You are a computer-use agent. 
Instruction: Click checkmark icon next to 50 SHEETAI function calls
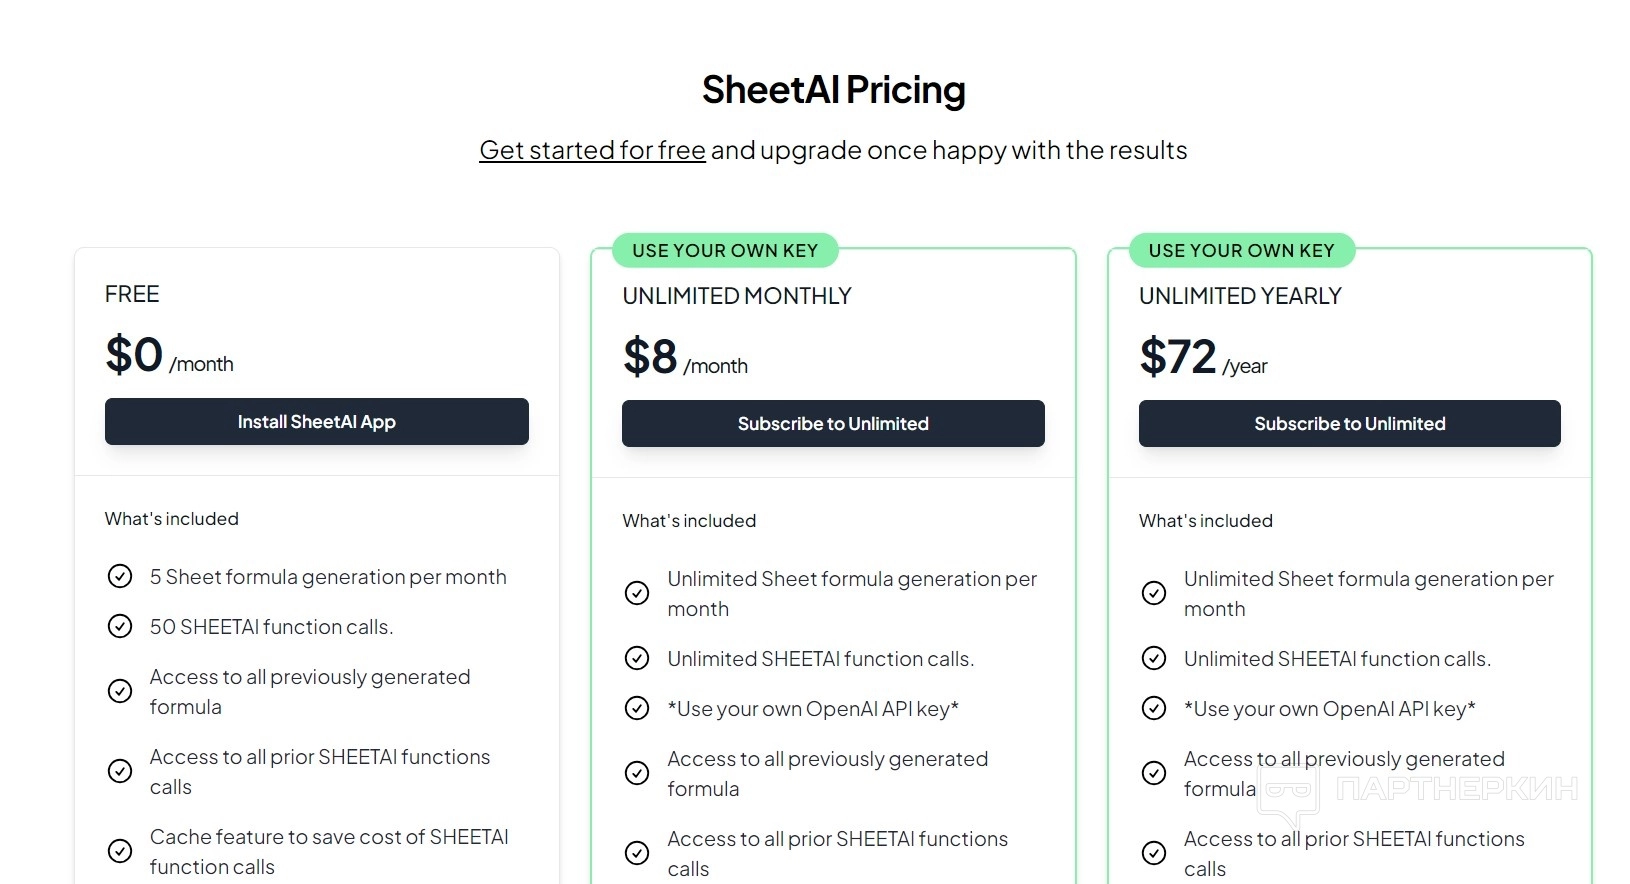pyautogui.click(x=120, y=626)
